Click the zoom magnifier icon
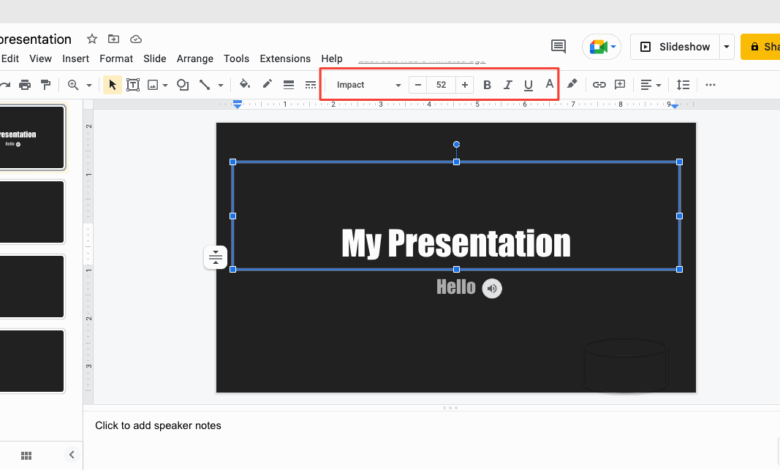The image size is (780, 470). [73, 85]
